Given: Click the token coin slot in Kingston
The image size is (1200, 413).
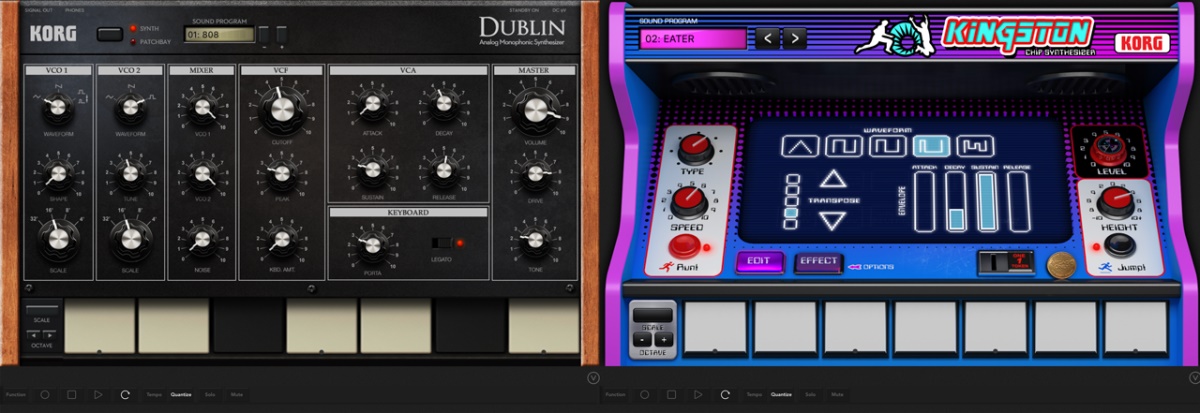Looking at the screenshot, I should [x=1006, y=262].
